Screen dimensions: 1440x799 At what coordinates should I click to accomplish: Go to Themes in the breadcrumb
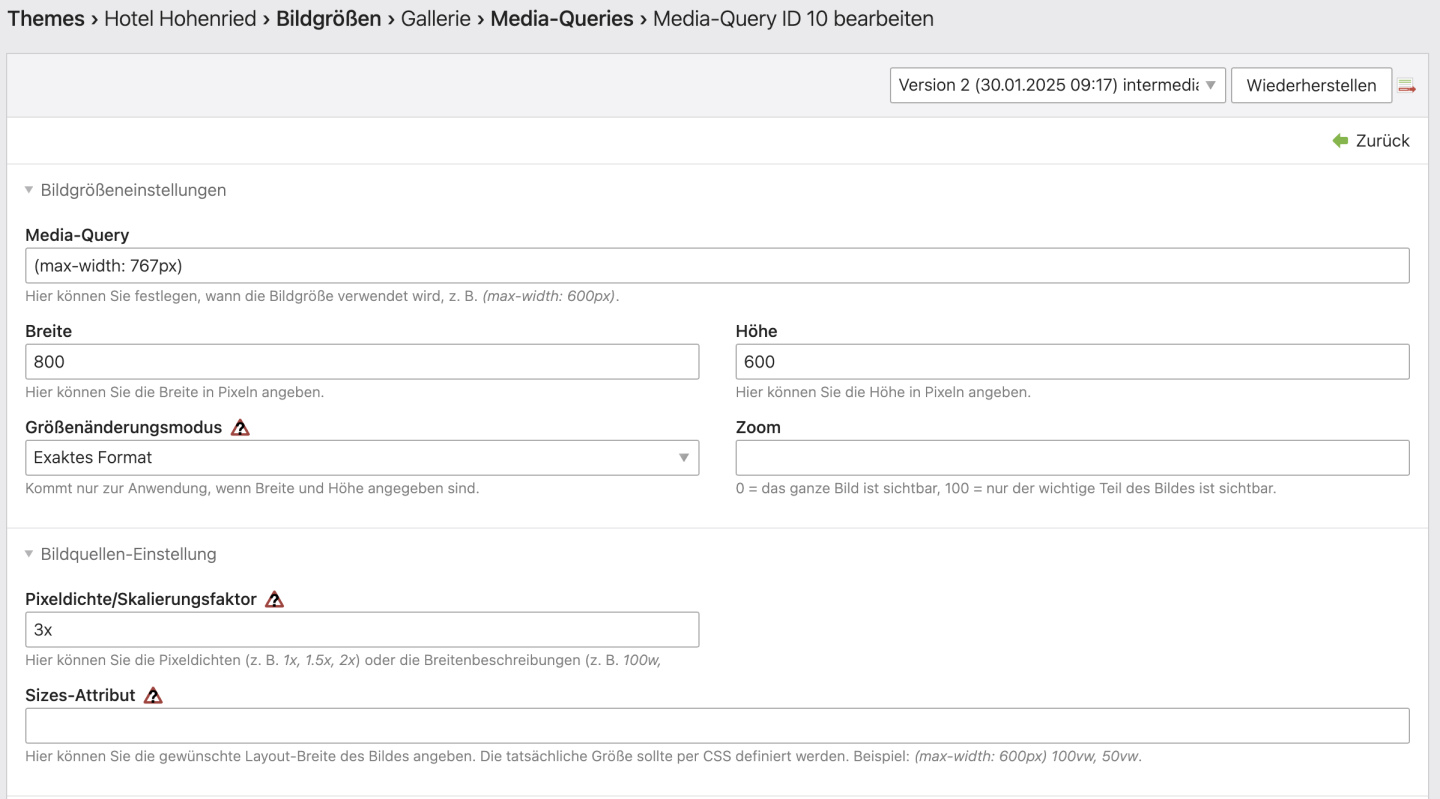click(x=46, y=19)
